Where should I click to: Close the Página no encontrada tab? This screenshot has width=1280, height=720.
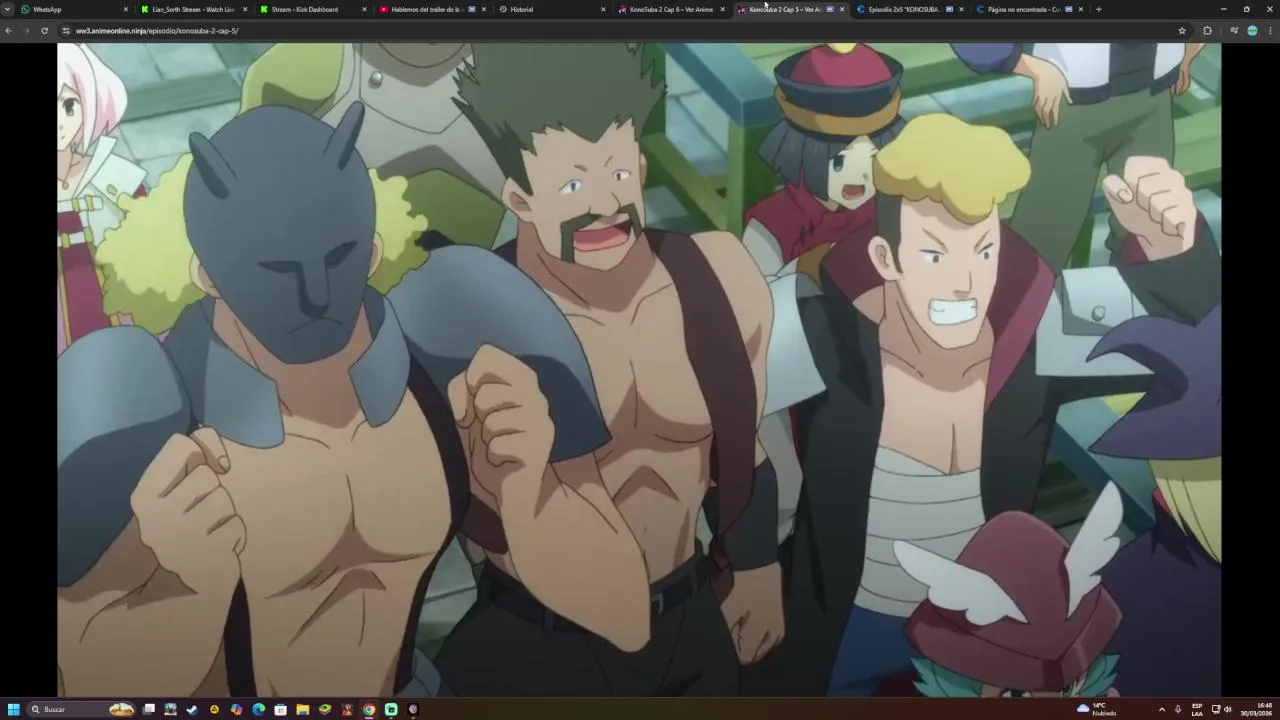point(1081,9)
